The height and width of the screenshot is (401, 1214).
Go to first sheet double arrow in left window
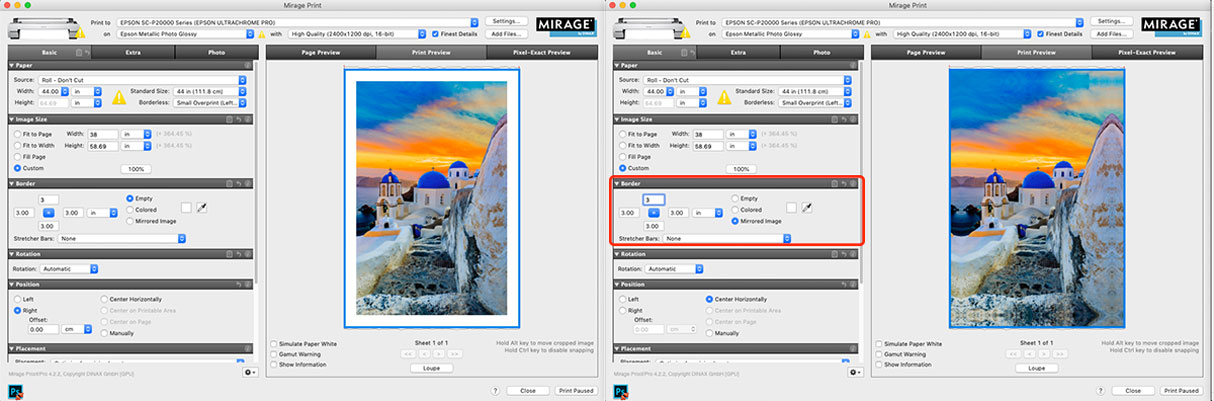(x=407, y=353)
